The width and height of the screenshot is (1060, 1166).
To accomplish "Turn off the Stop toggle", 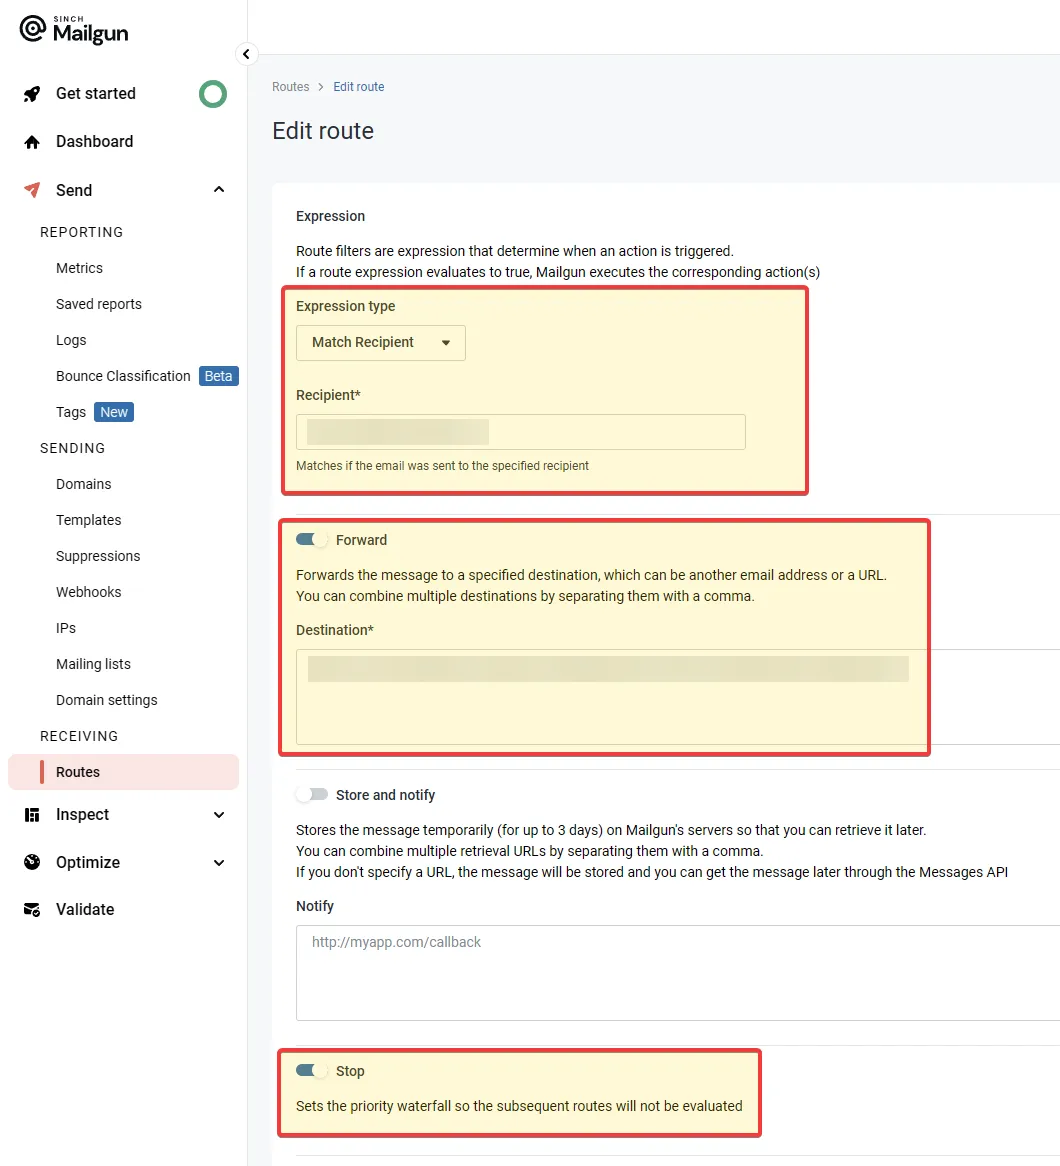I will coord(312,1071).
